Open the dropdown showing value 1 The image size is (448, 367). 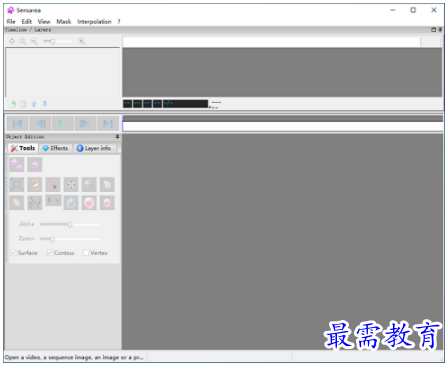click(53, 200)
